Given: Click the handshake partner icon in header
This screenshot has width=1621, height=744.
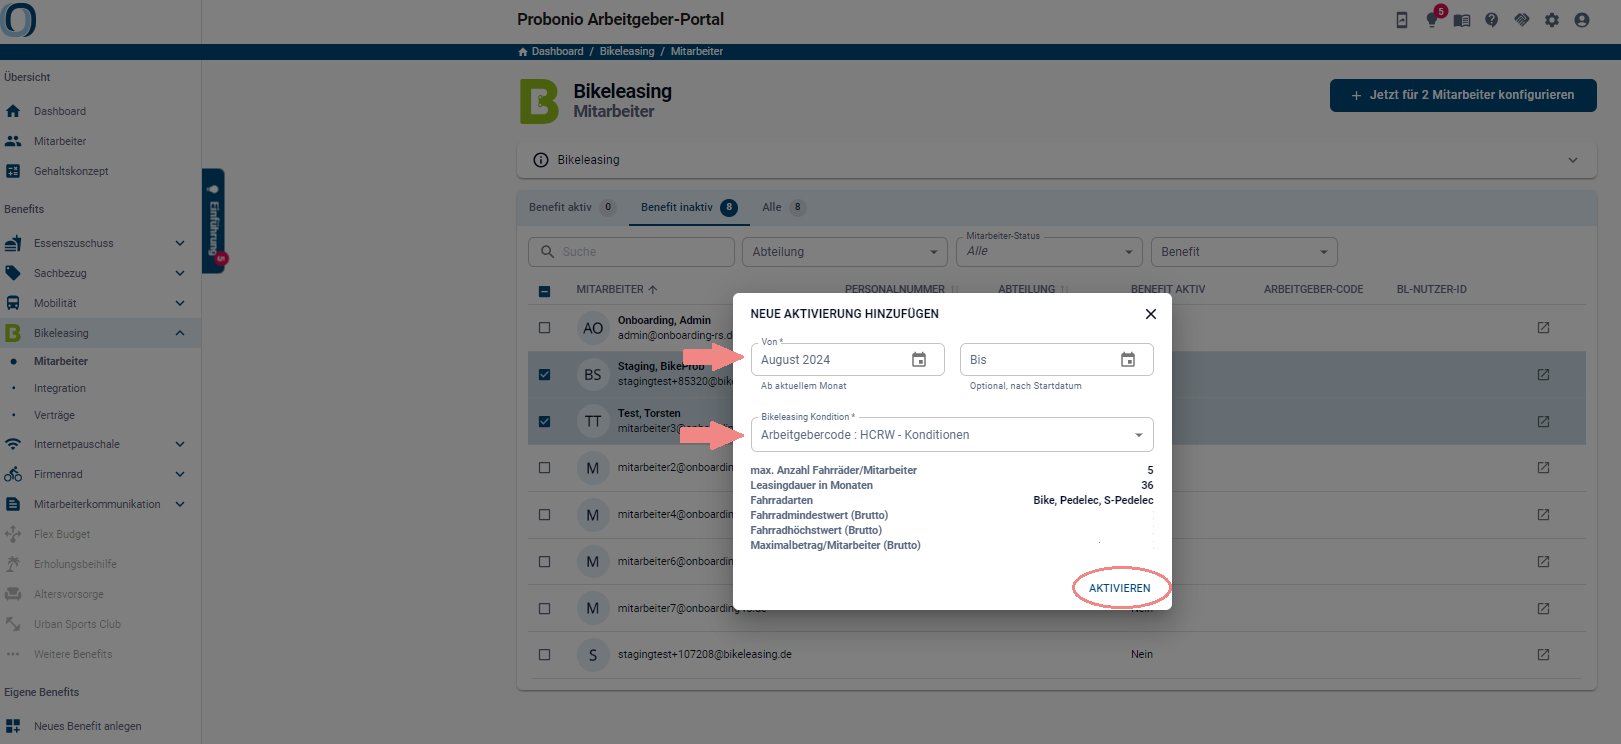Looking at the screenshot, I should pos(1522,20).
